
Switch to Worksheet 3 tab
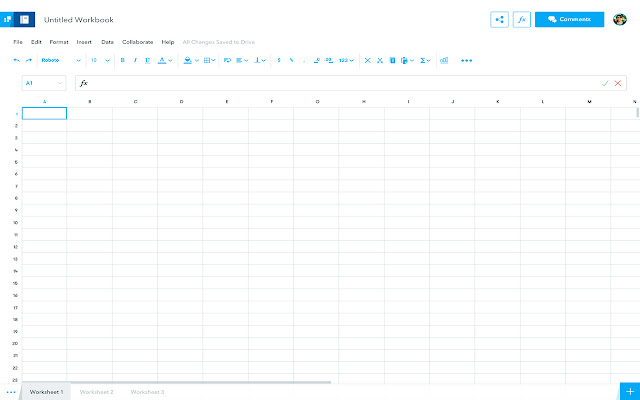tap(147, 392)
